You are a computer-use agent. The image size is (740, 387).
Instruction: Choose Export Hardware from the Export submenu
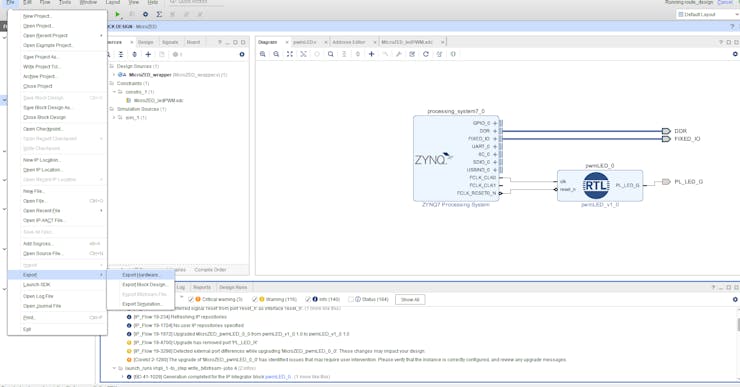141,275
